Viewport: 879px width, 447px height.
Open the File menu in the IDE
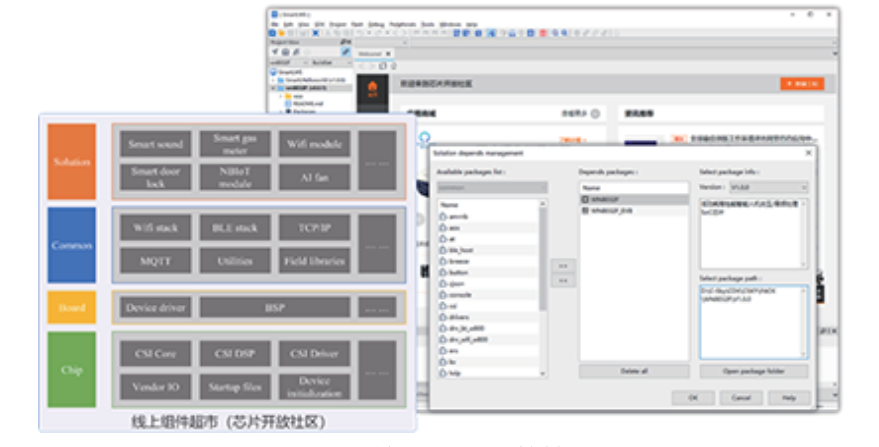click(275, 25)
